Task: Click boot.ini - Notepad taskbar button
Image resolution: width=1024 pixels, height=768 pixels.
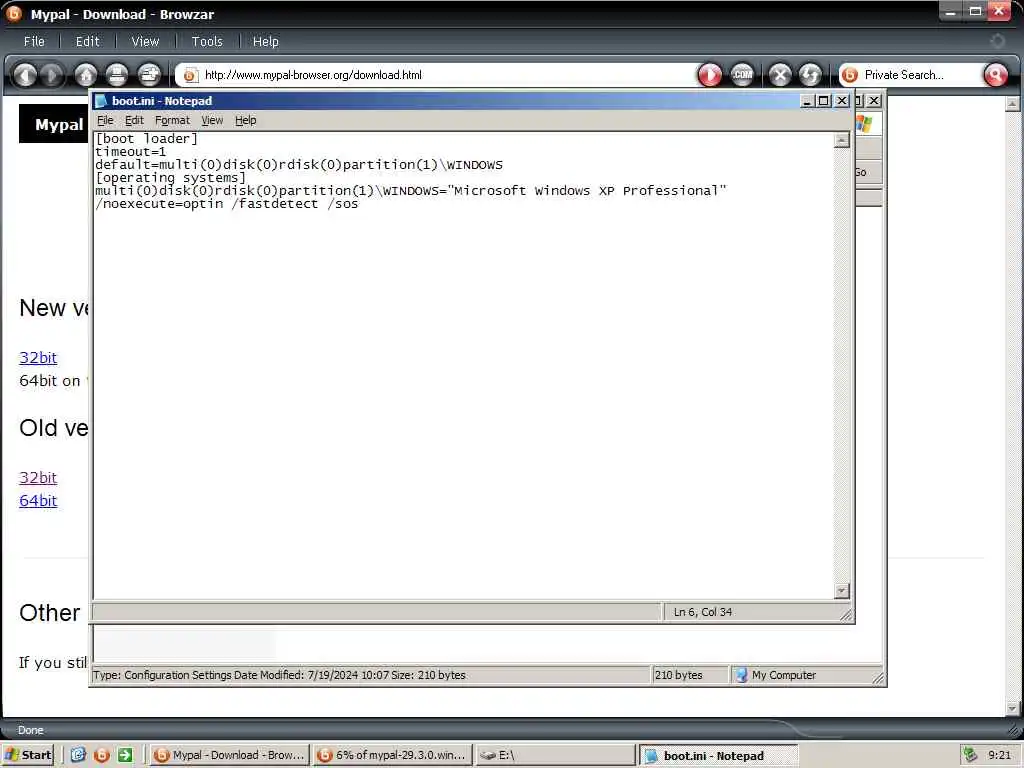Action: [x=718, y=755]
